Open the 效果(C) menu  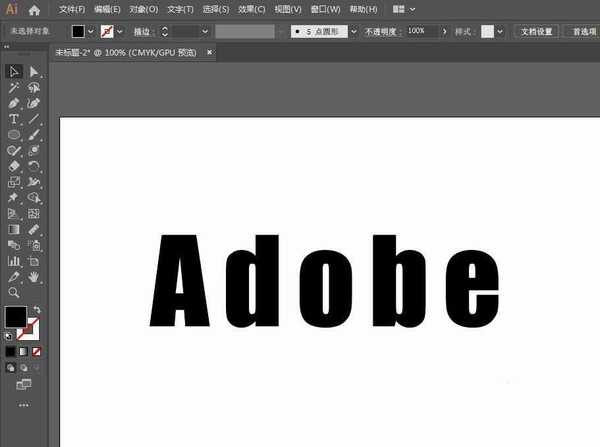(251, 9)
